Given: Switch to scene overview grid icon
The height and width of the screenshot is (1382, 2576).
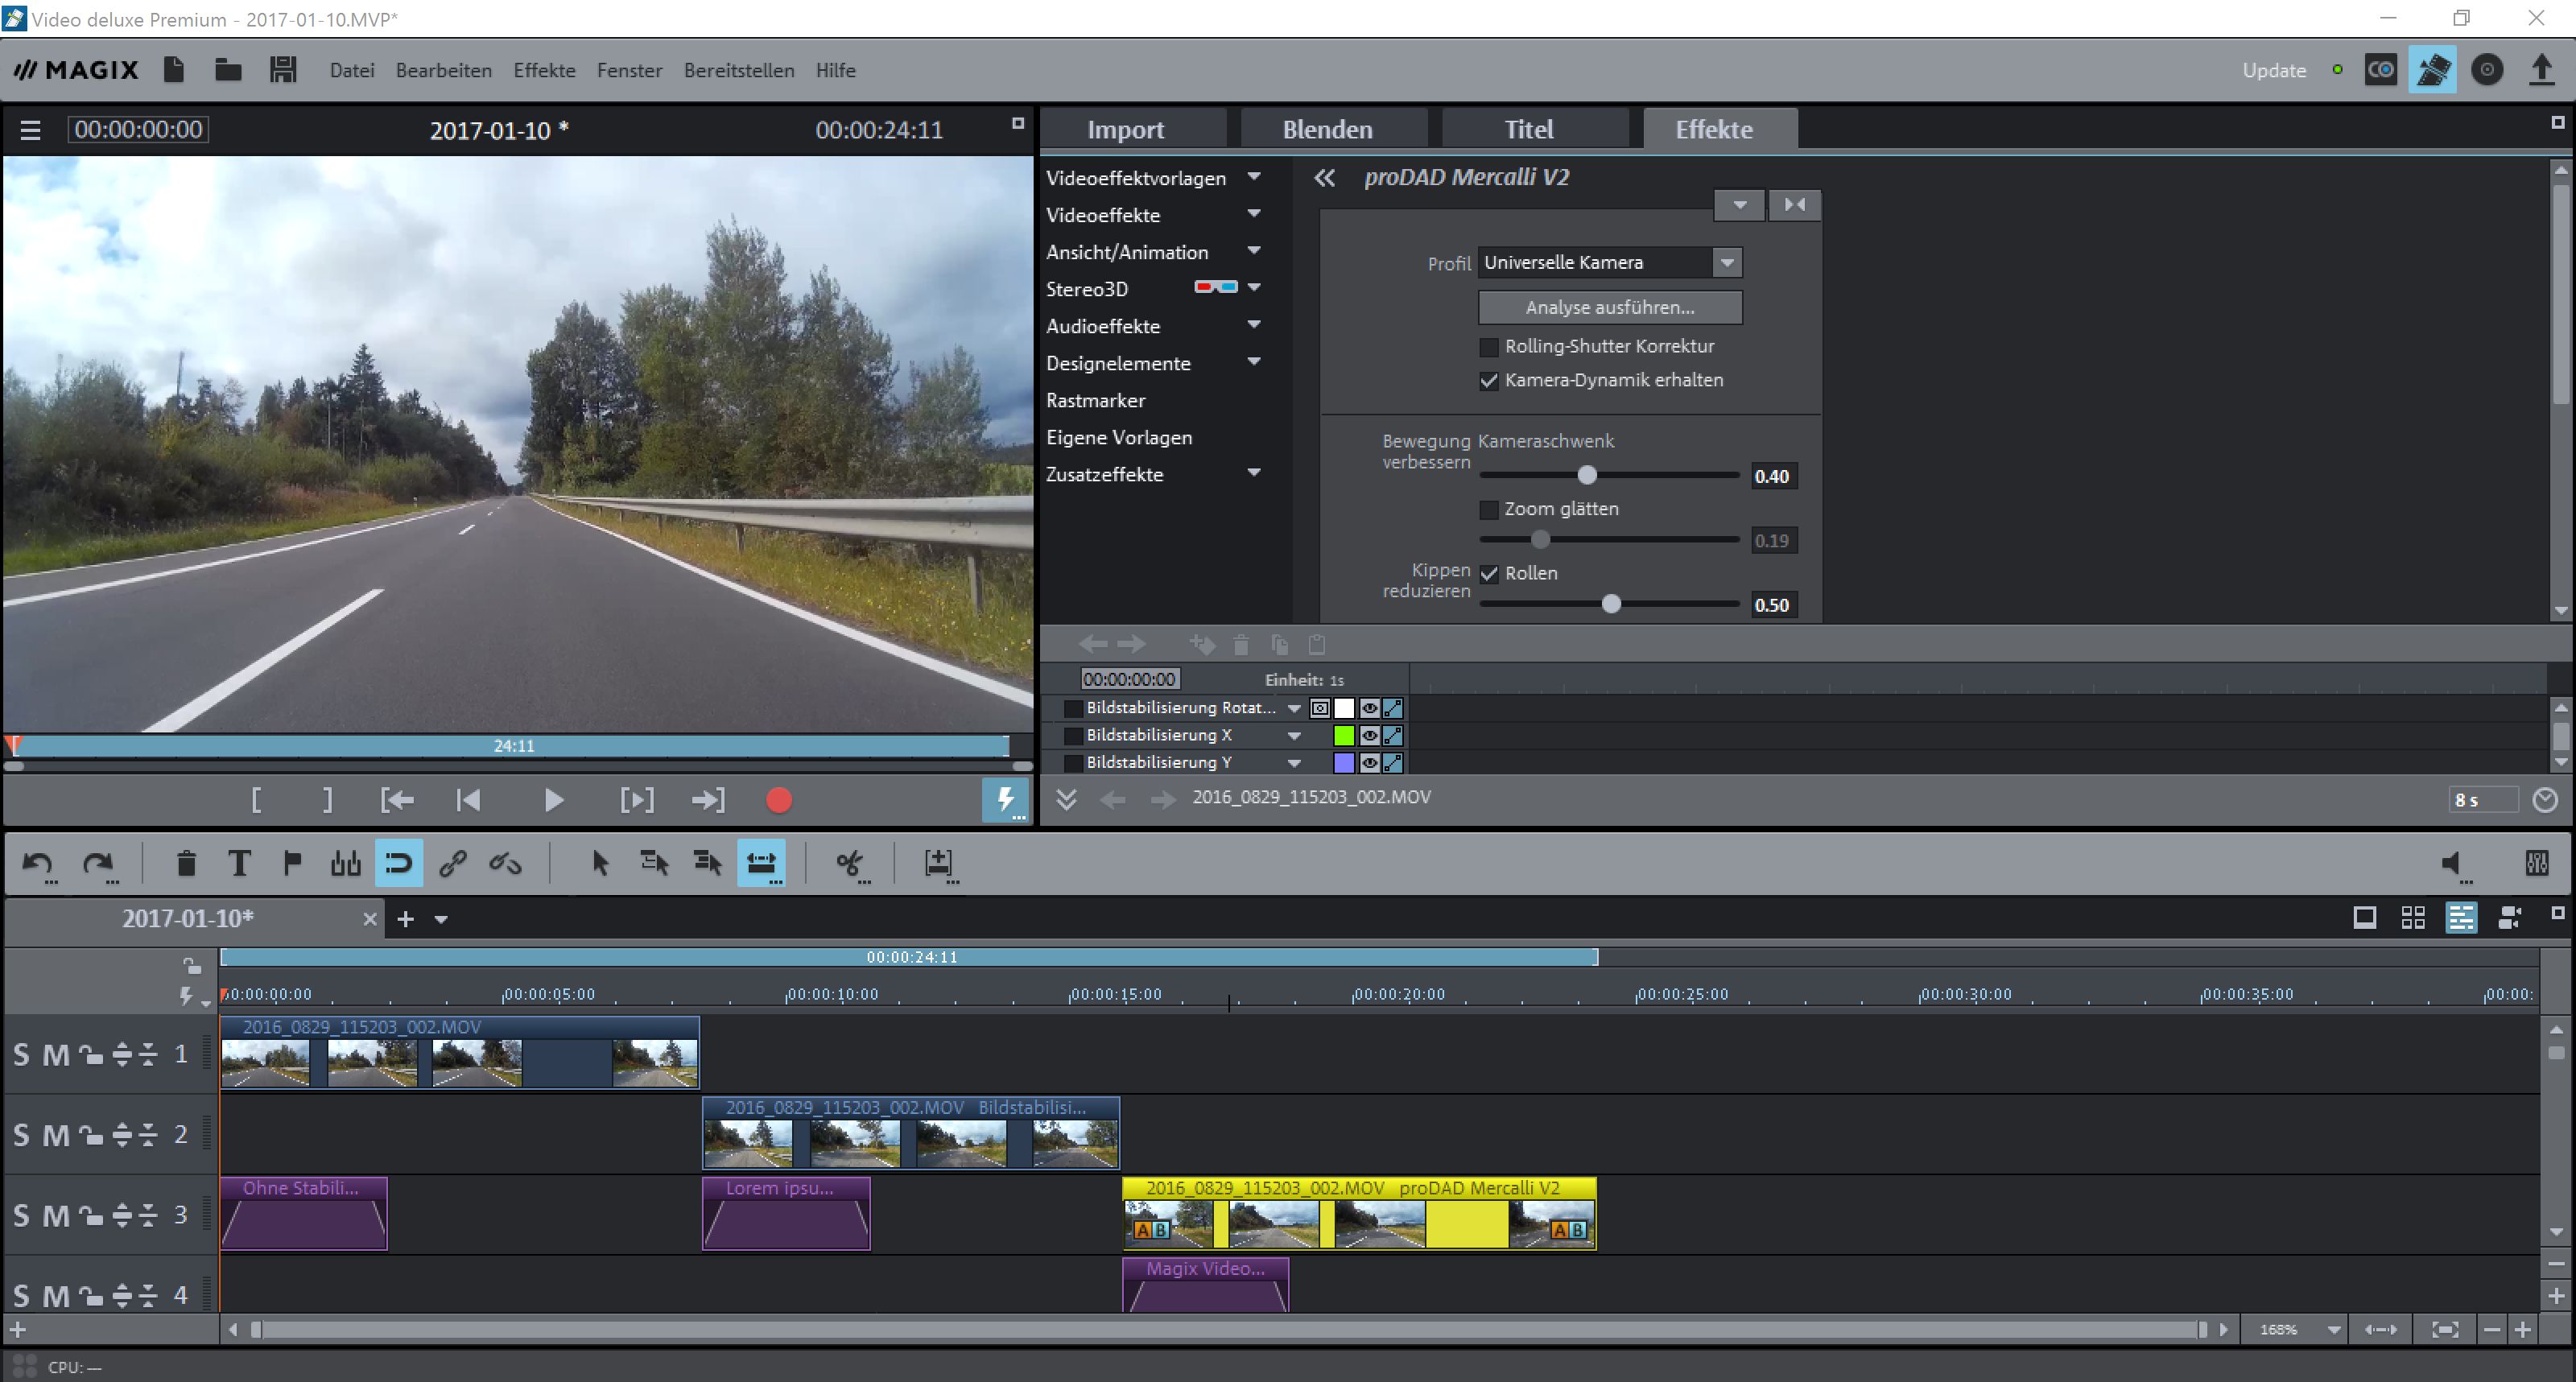Looking at the screenshot, I should [2413, 917].
